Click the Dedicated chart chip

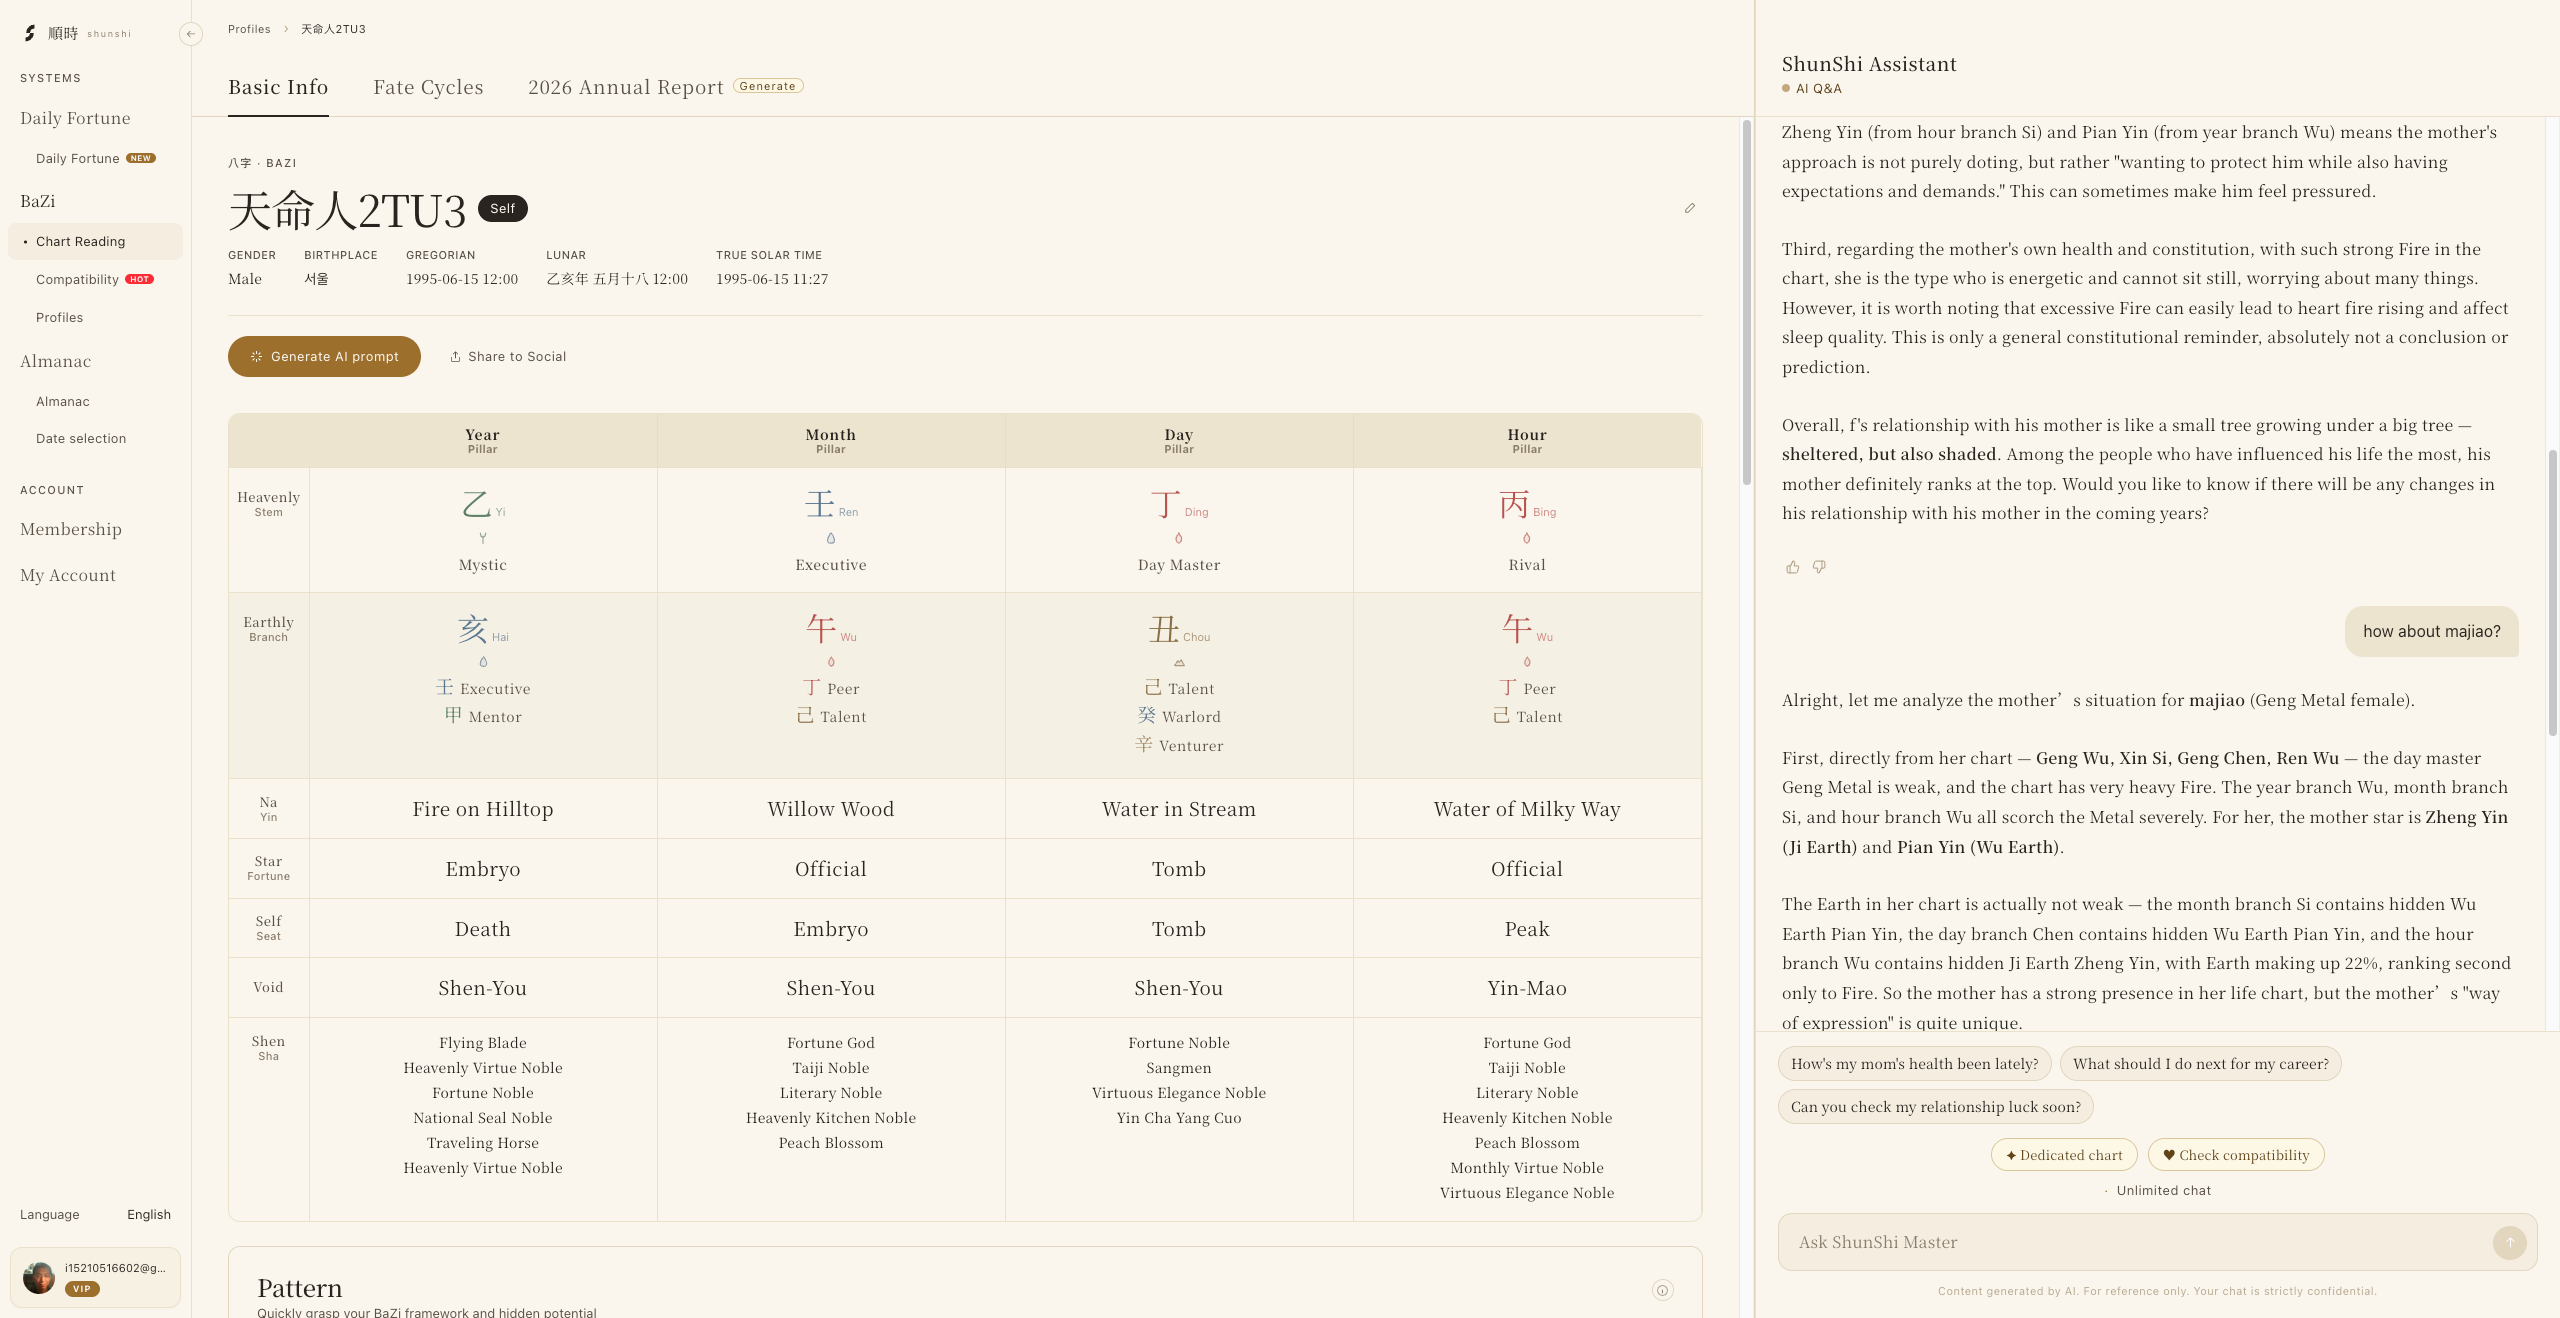(x=2064, y=1155)
